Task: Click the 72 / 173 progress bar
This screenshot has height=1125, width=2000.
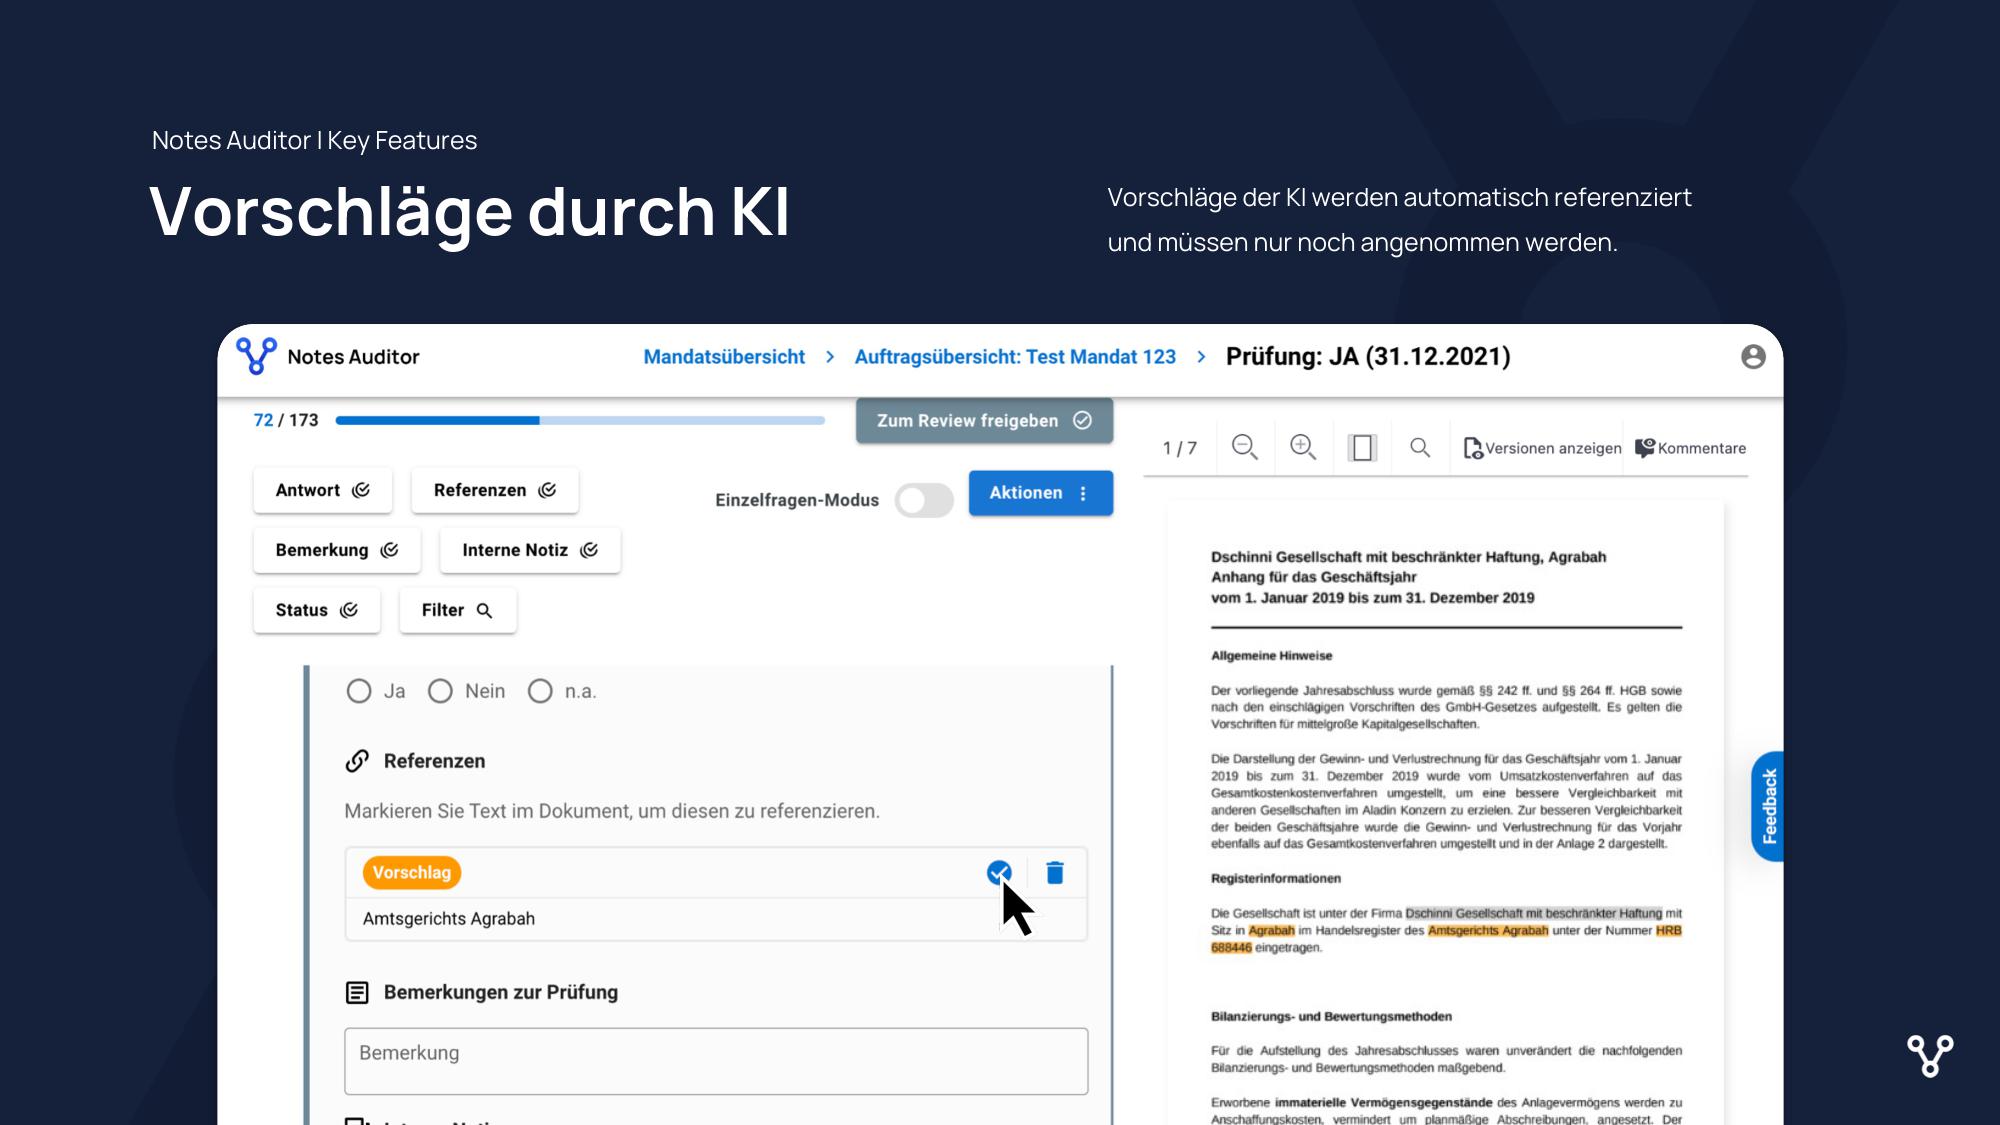Action: (580, 421)
